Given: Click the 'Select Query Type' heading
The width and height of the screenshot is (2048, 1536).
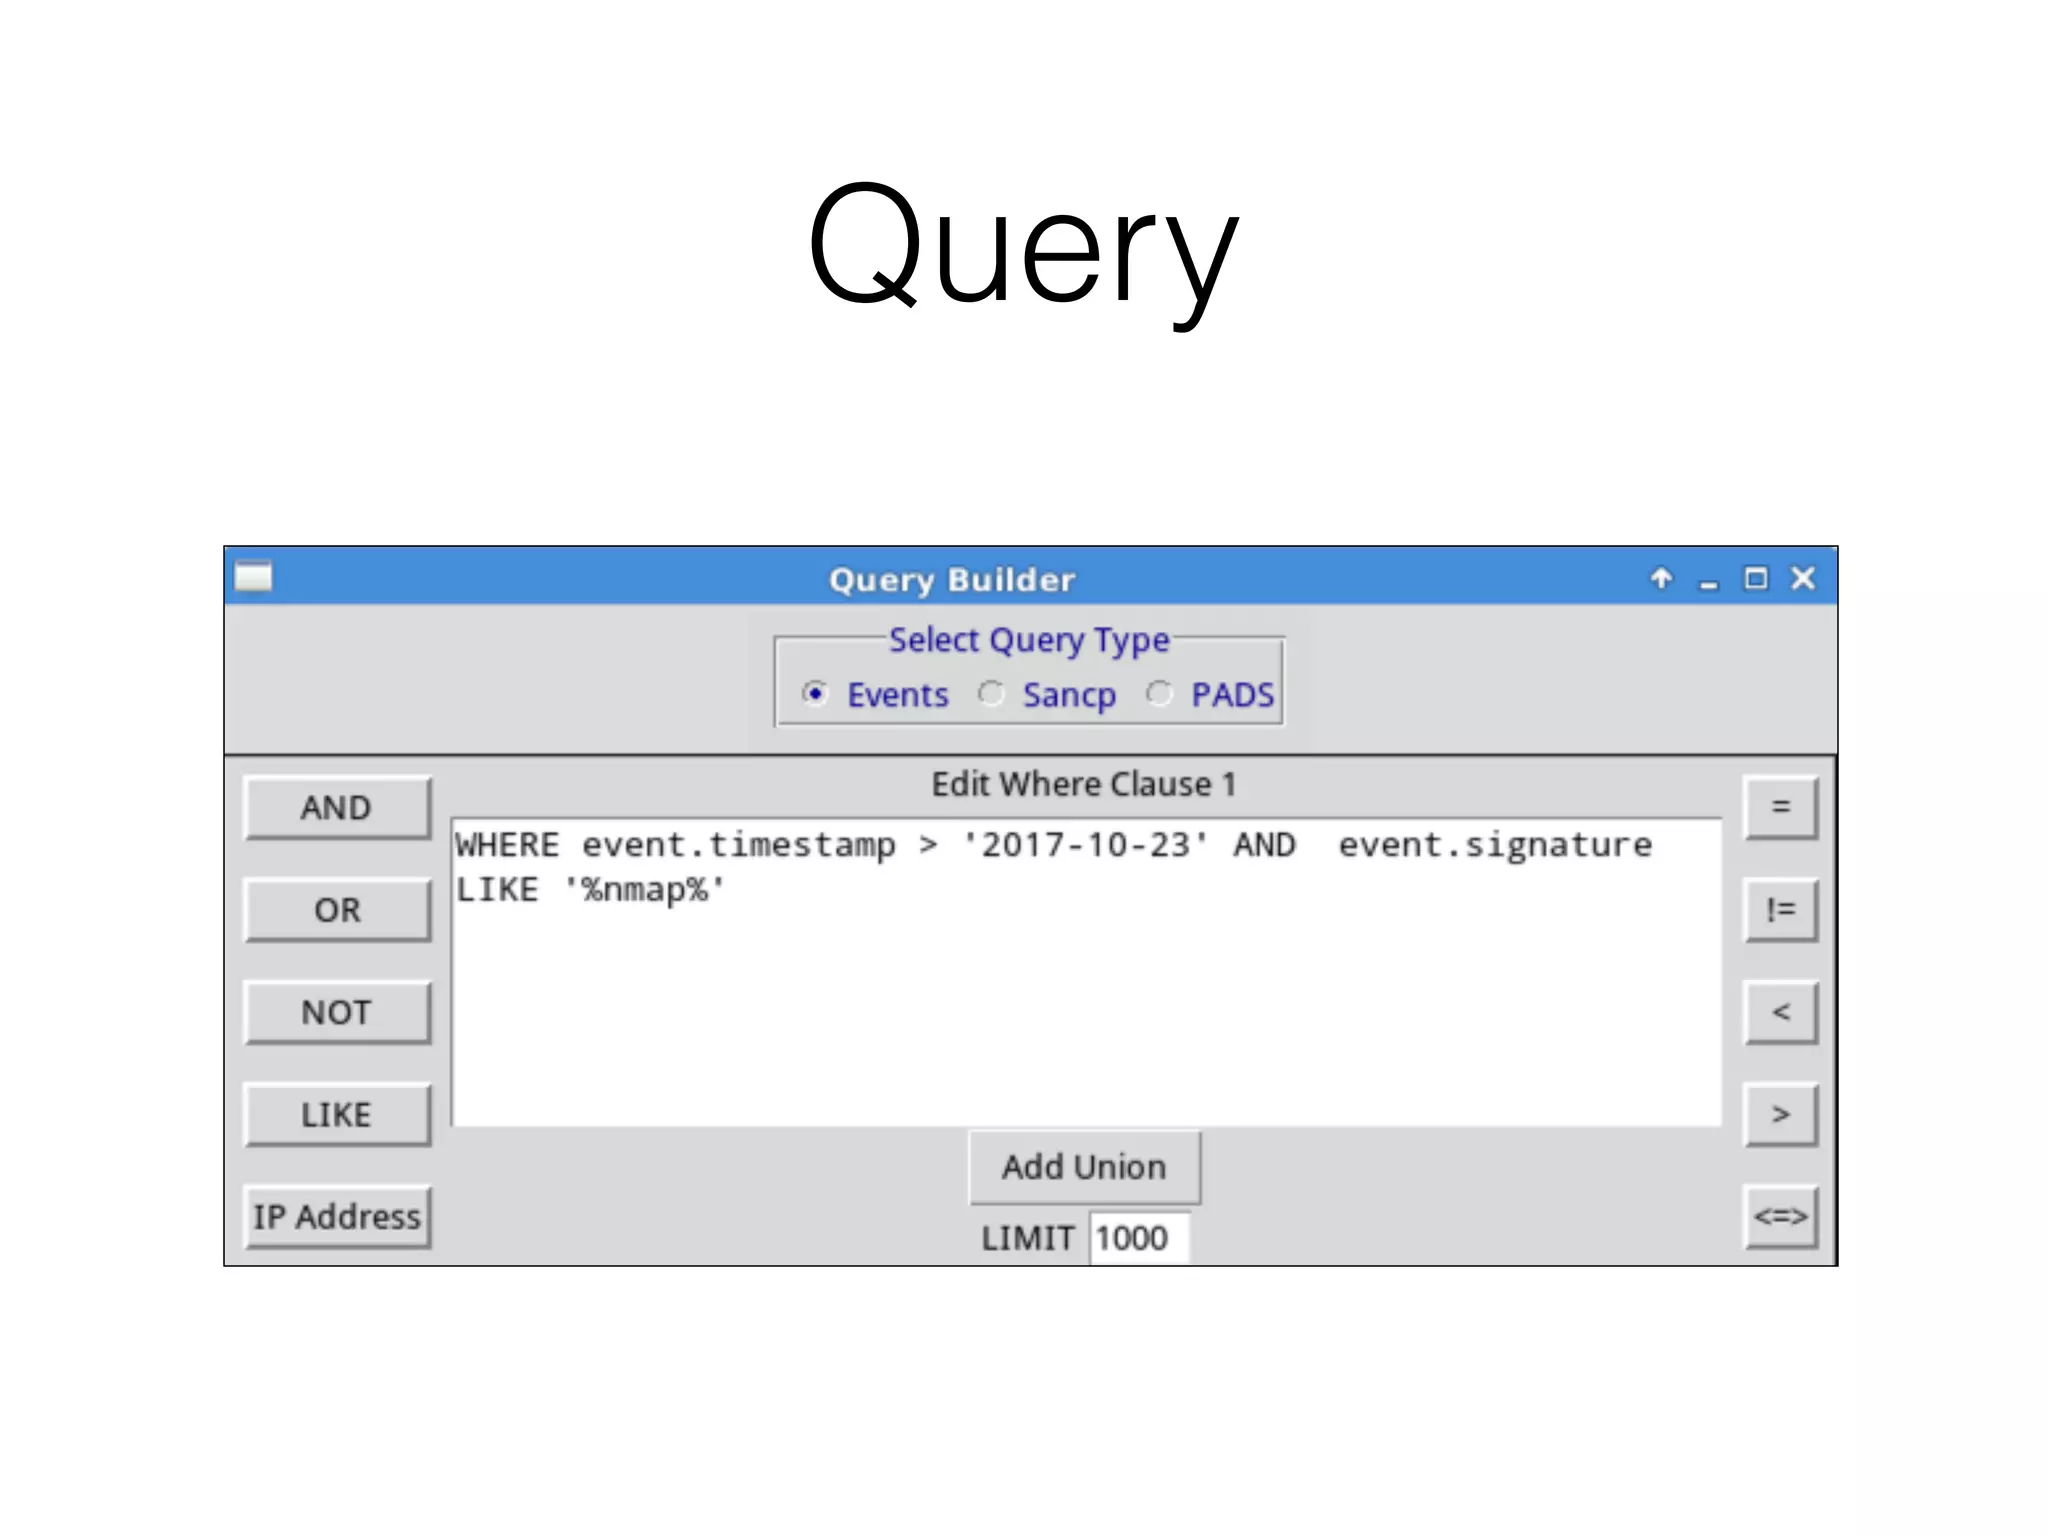Looking at the screenshot, I should [1029, 640].
